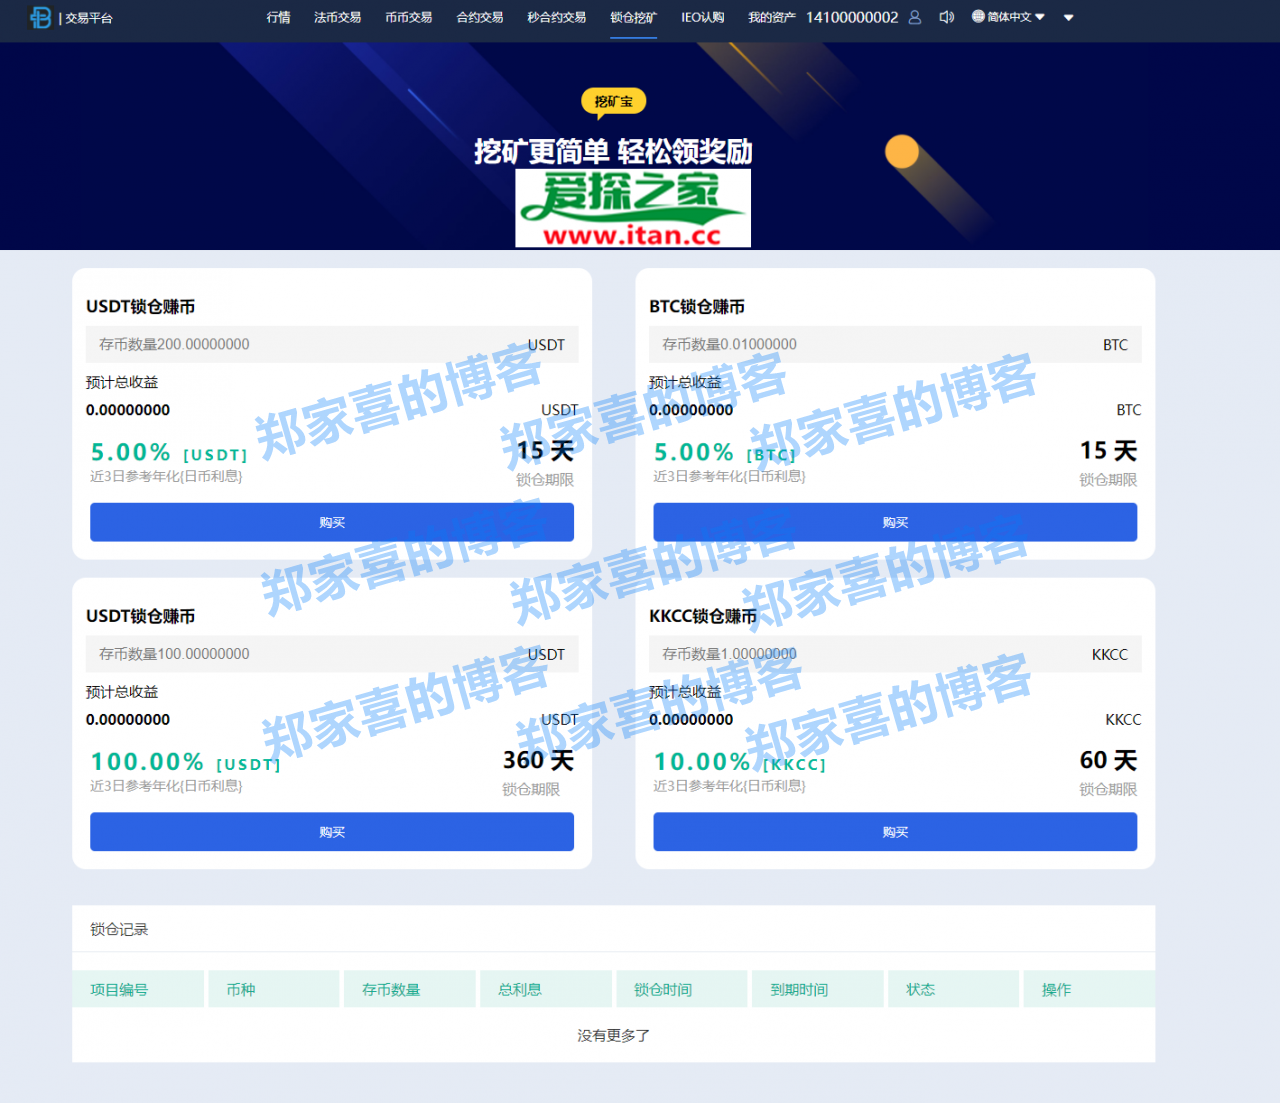Click the globe language icon

click(x=978, y=17)
